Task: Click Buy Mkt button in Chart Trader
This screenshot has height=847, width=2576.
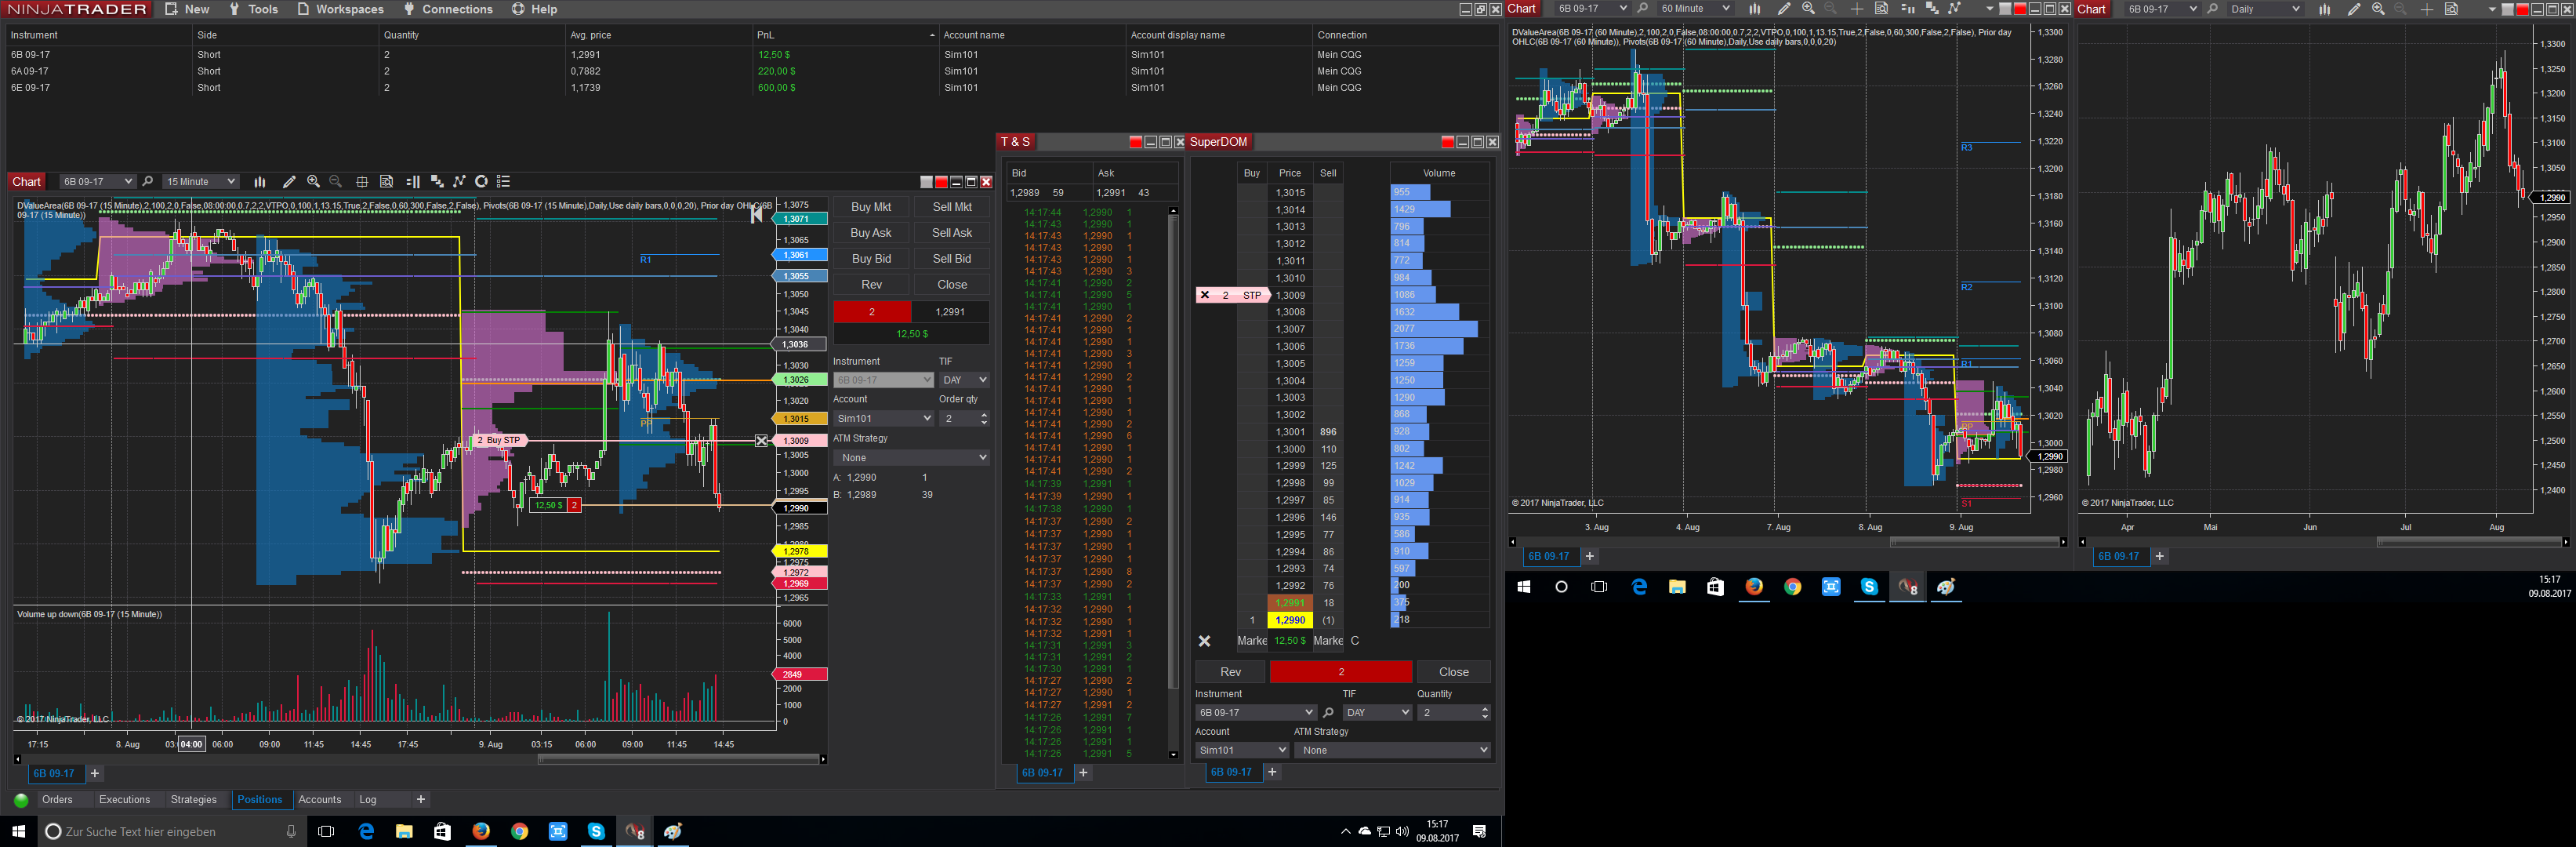Action: pyautogui.click(x=871, y=207)
